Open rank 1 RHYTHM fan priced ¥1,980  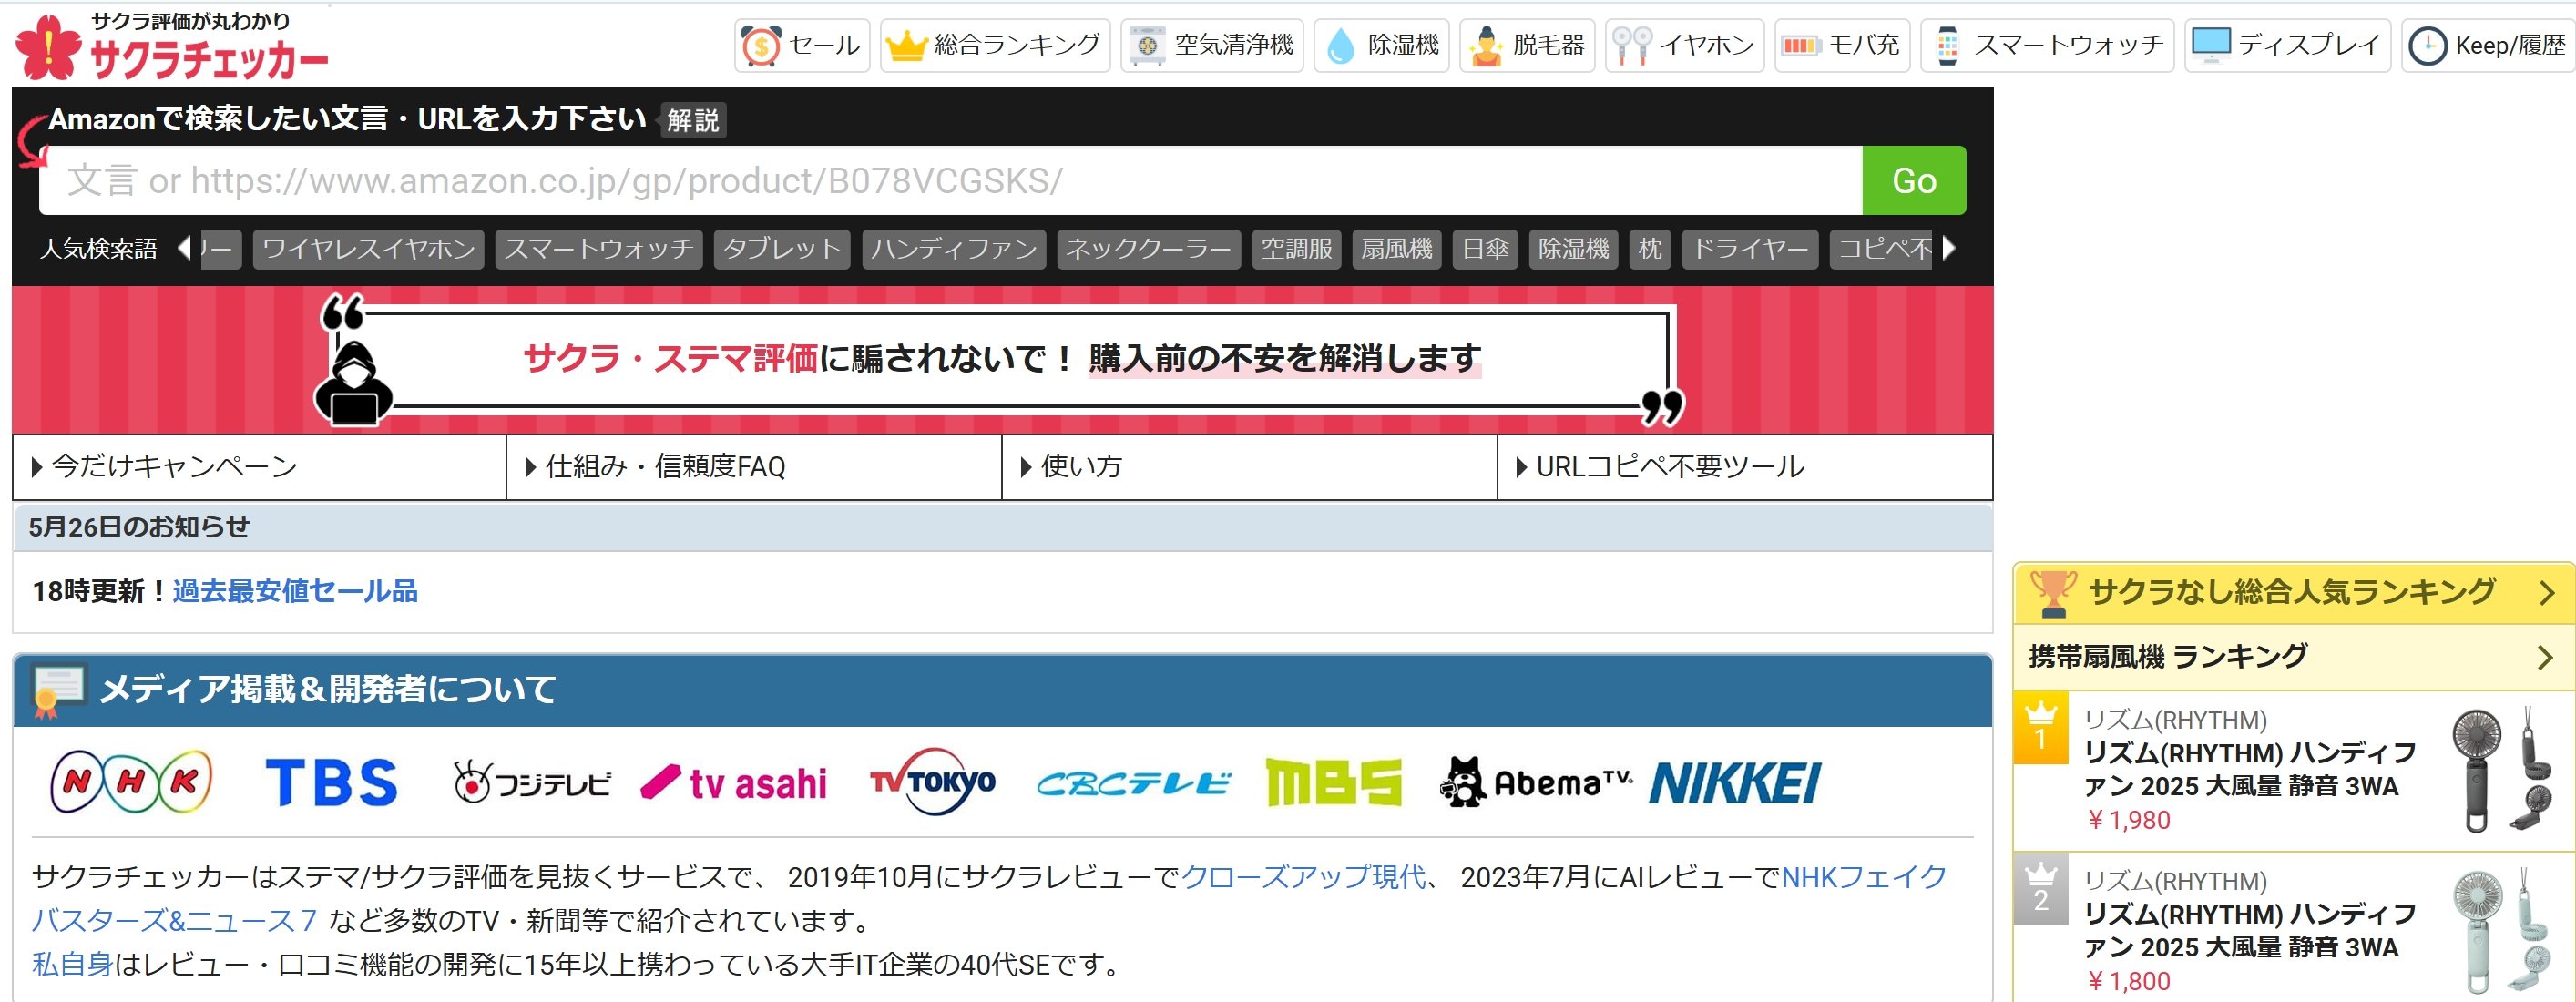point(2294,770)
